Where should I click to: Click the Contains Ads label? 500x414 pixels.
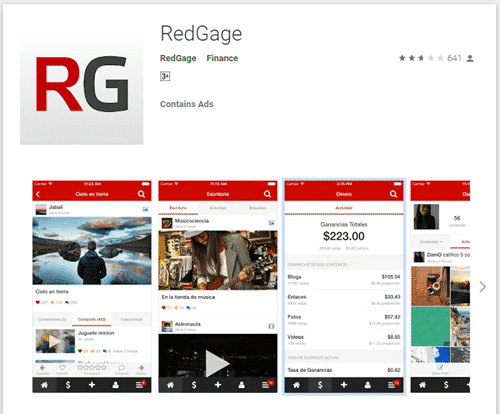187,104
